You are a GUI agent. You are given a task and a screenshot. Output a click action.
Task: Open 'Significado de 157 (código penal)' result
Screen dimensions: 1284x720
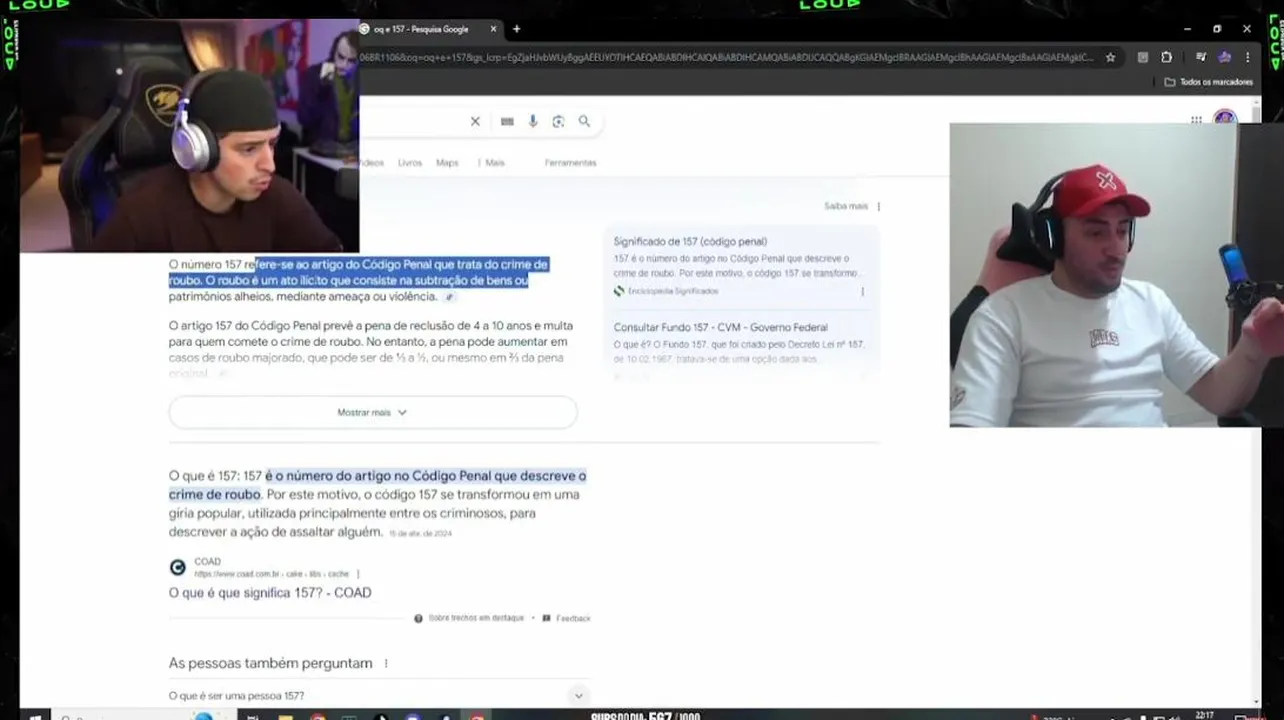[x=690, y=241]
